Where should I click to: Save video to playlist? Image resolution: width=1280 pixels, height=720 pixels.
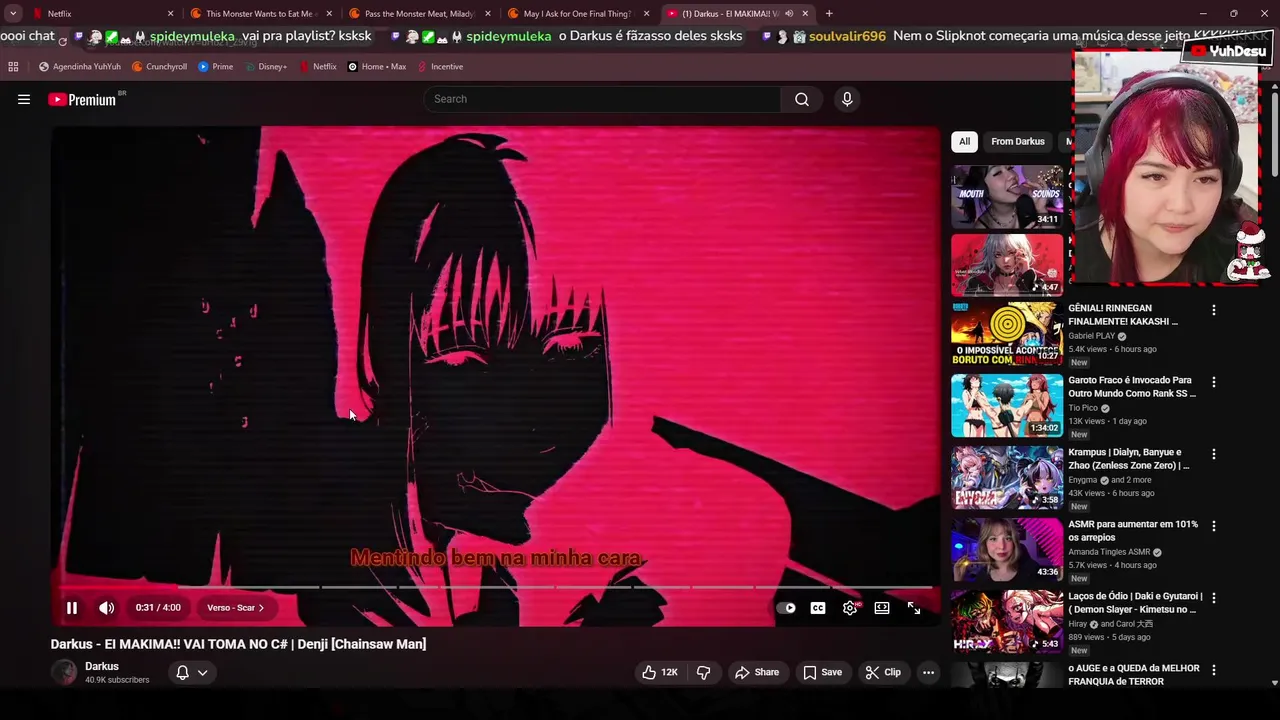822,672
